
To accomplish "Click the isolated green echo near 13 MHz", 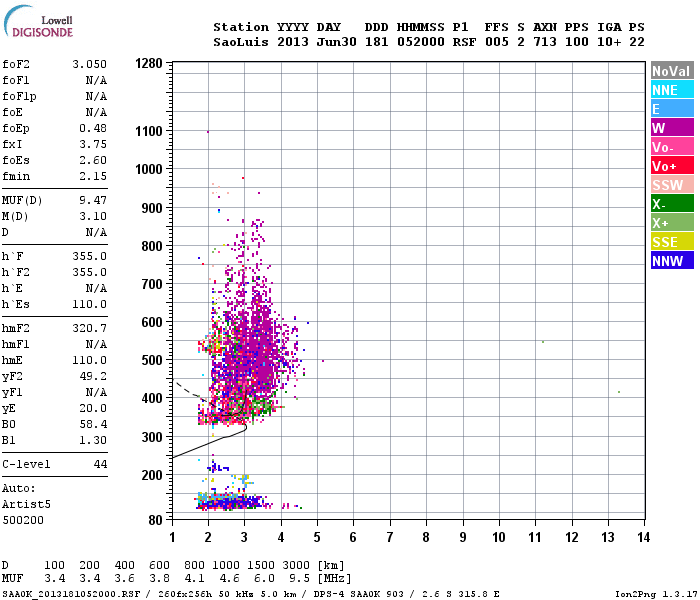I will pos(619,392).
